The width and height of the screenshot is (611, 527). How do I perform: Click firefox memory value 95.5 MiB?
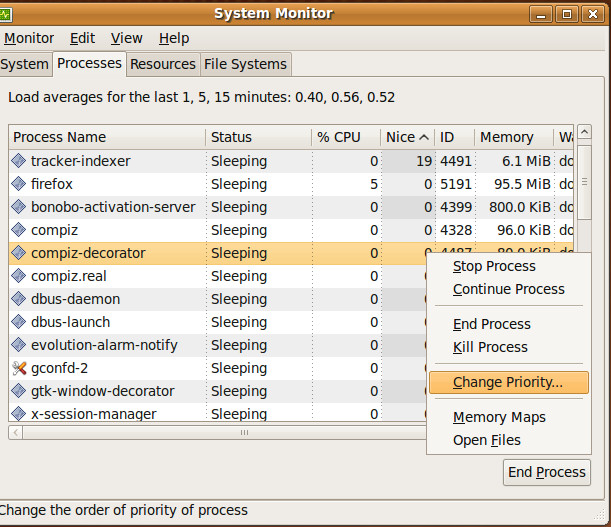(522, 184)
